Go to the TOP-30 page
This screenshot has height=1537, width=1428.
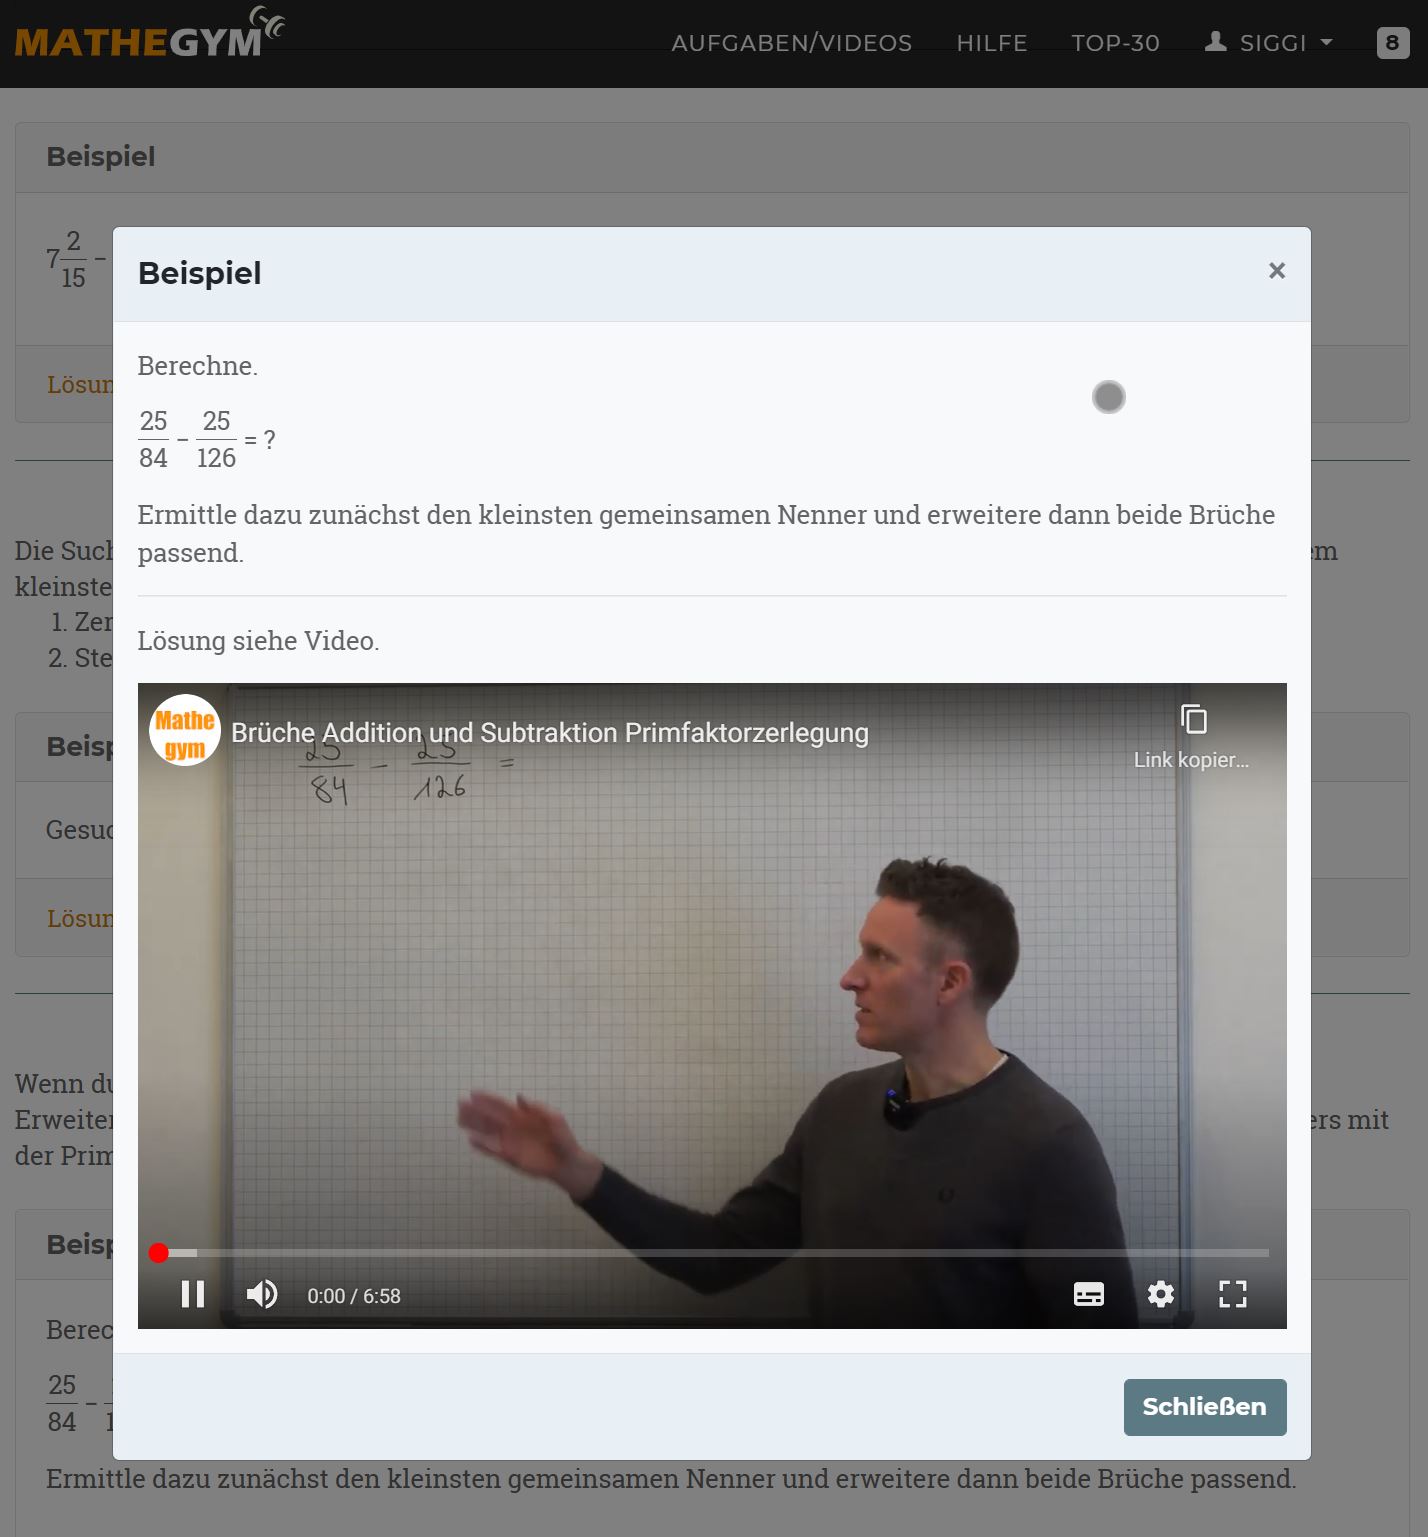(1116, 43)
